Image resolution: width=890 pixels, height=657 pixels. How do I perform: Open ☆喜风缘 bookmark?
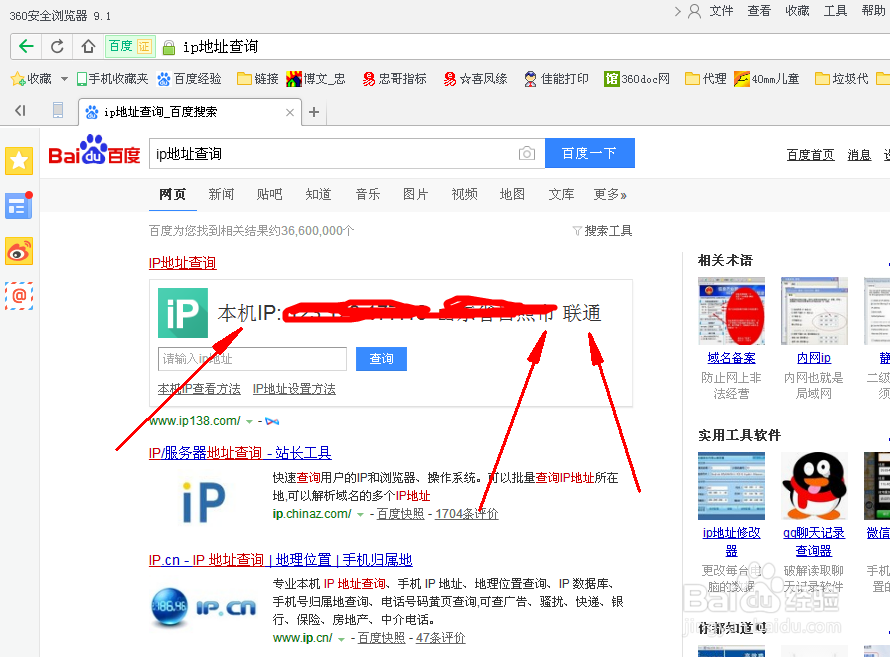(x=475, y=79)
